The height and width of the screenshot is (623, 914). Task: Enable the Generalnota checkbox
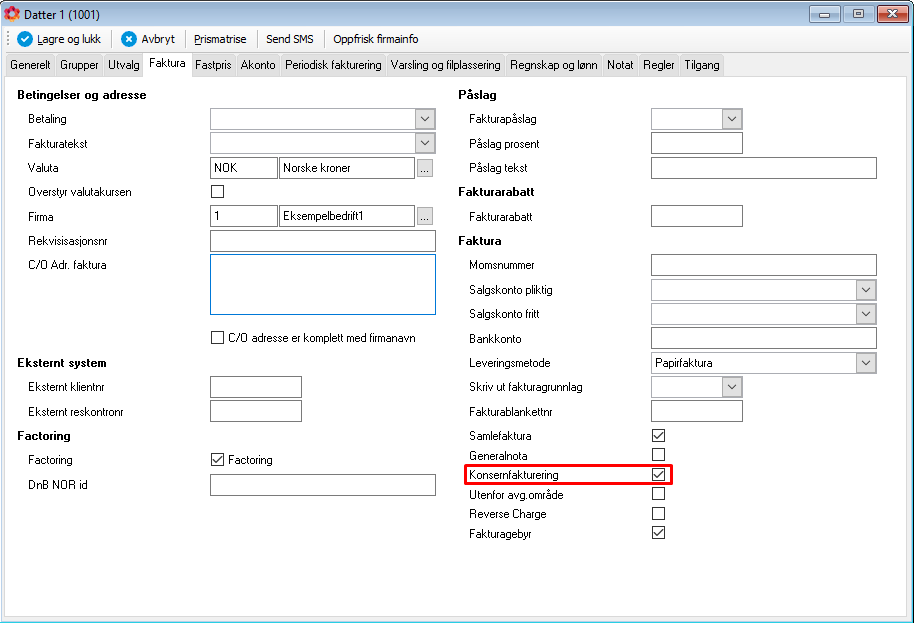click(x=659, y=455)
